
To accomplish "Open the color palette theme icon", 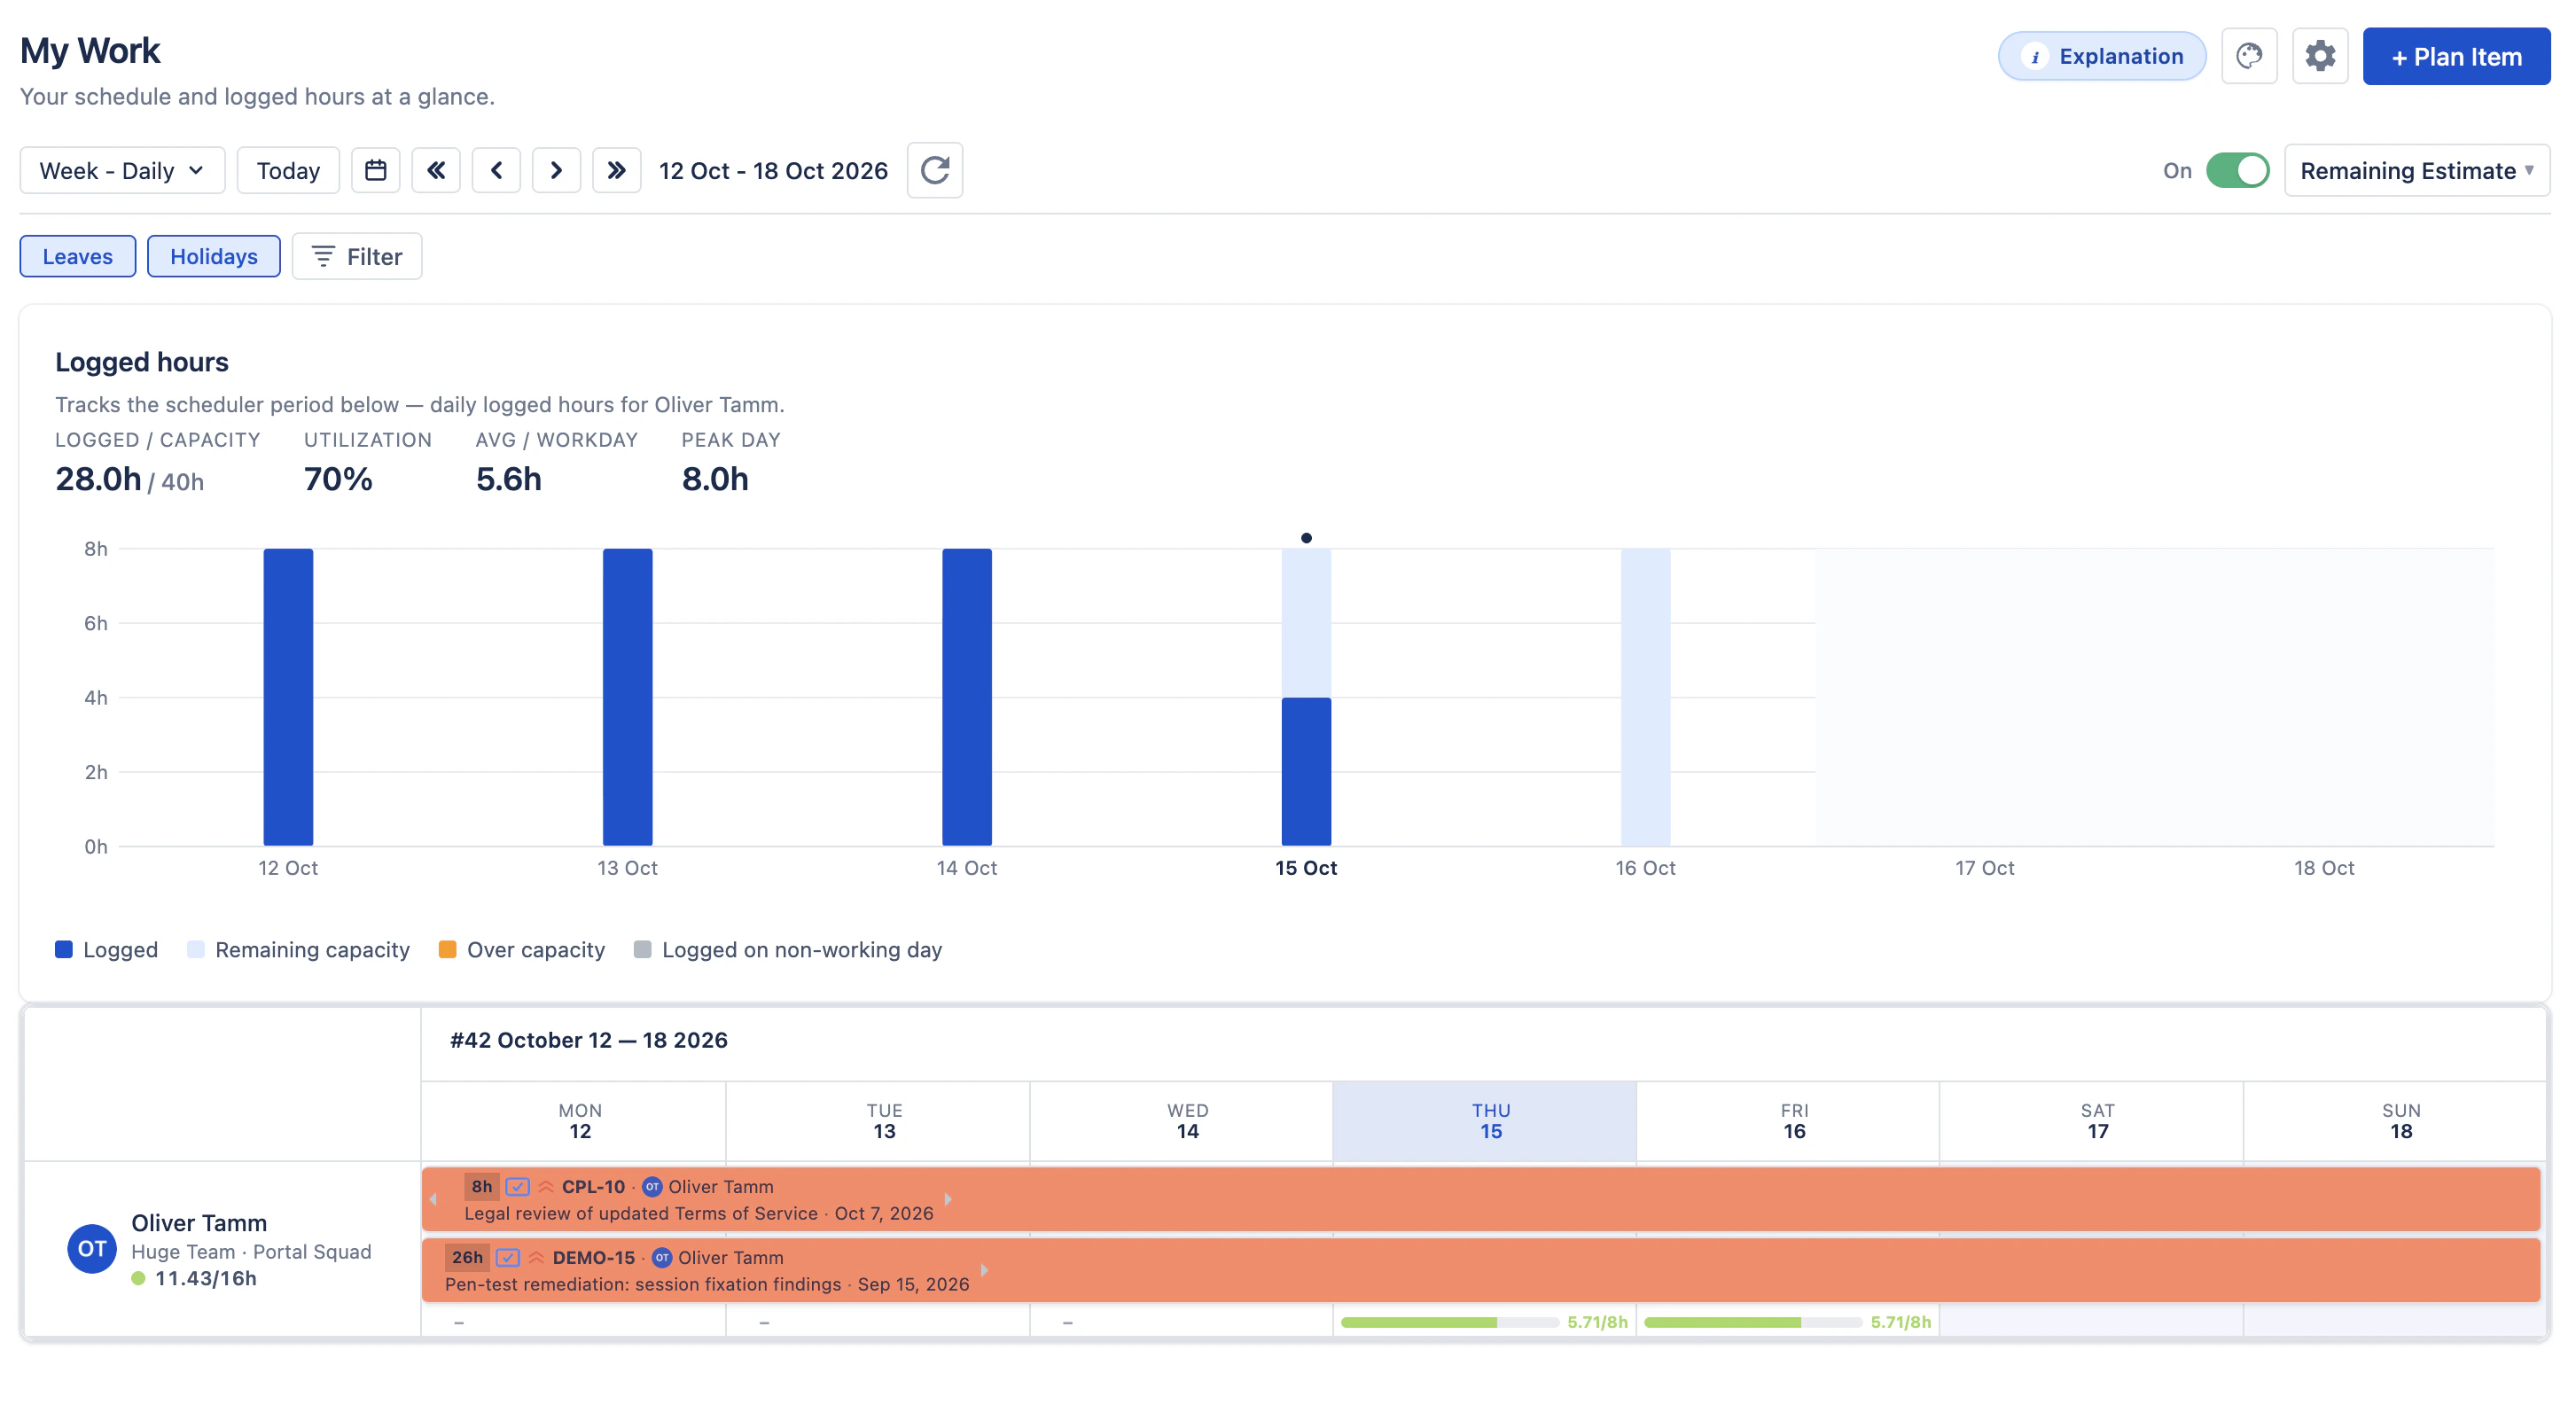I will [x=2249, y=56].
